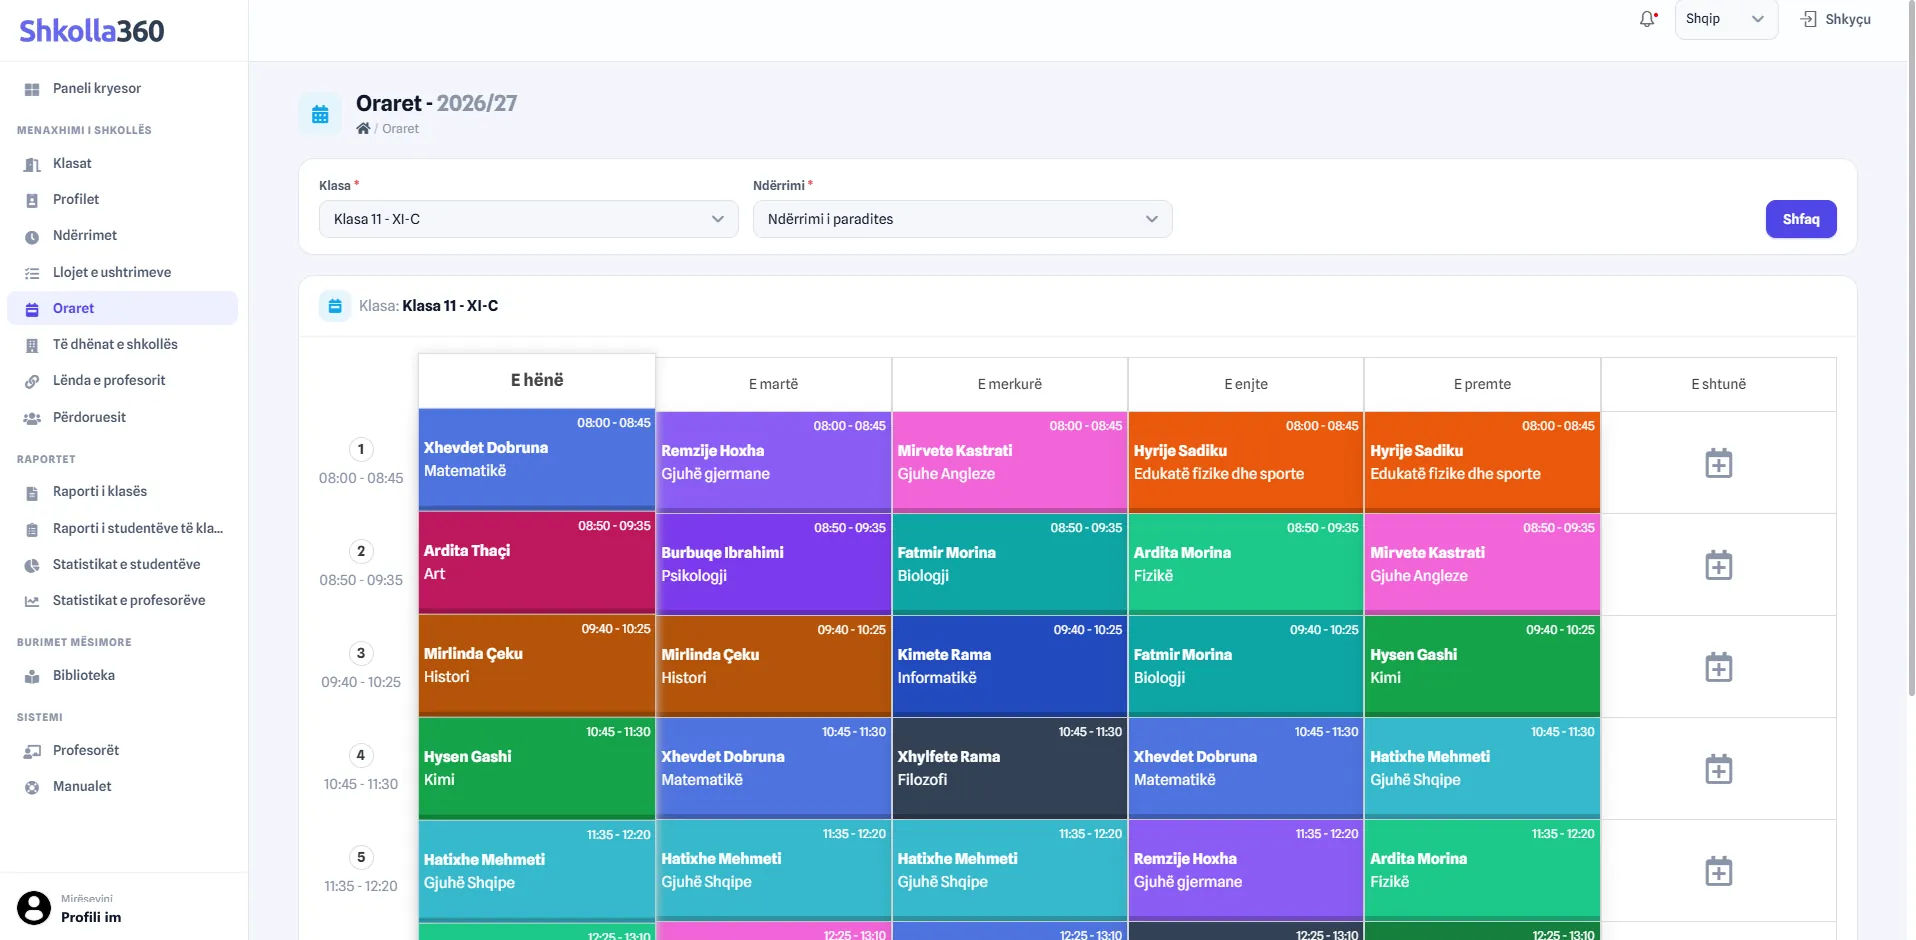
Task: Open the Profili im avatar
Action: pos(34,908)
